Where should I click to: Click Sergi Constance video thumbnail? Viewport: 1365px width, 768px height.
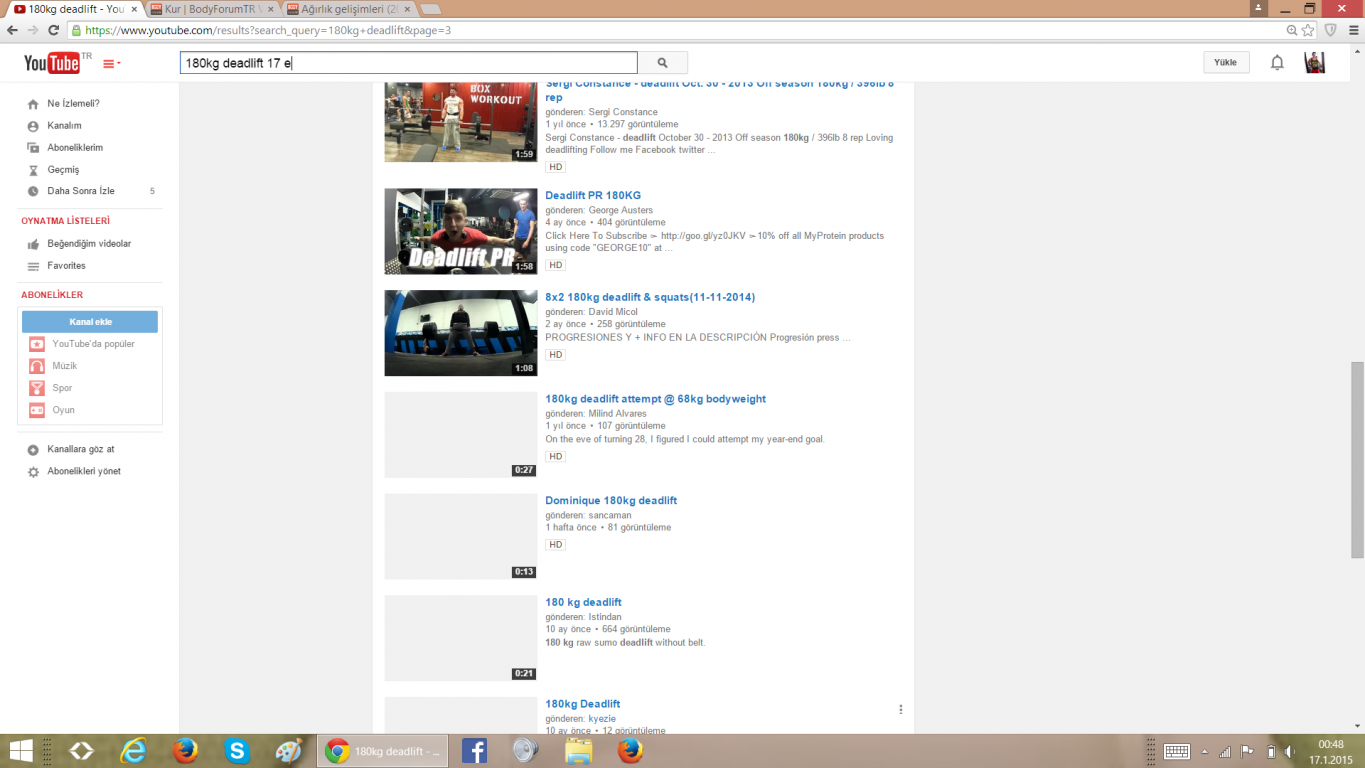click(x=461, y=122)
